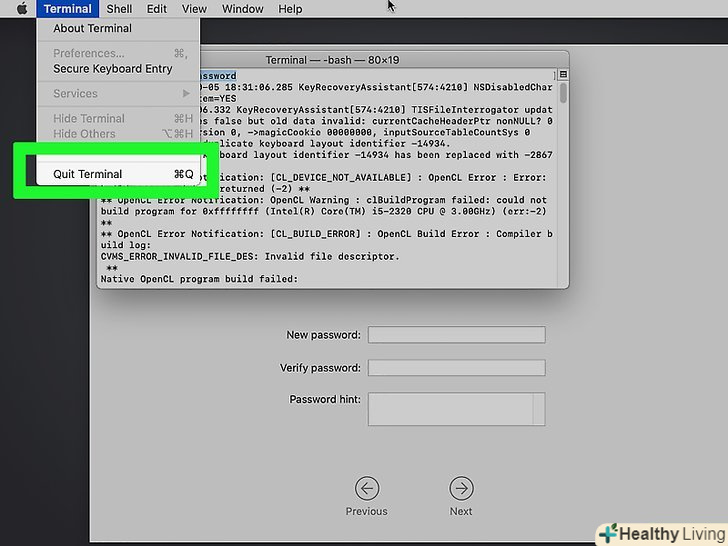Screen dimensions: 728x546
Task: Toggle Secure Keyboard Entry
Action: point(118,69)
